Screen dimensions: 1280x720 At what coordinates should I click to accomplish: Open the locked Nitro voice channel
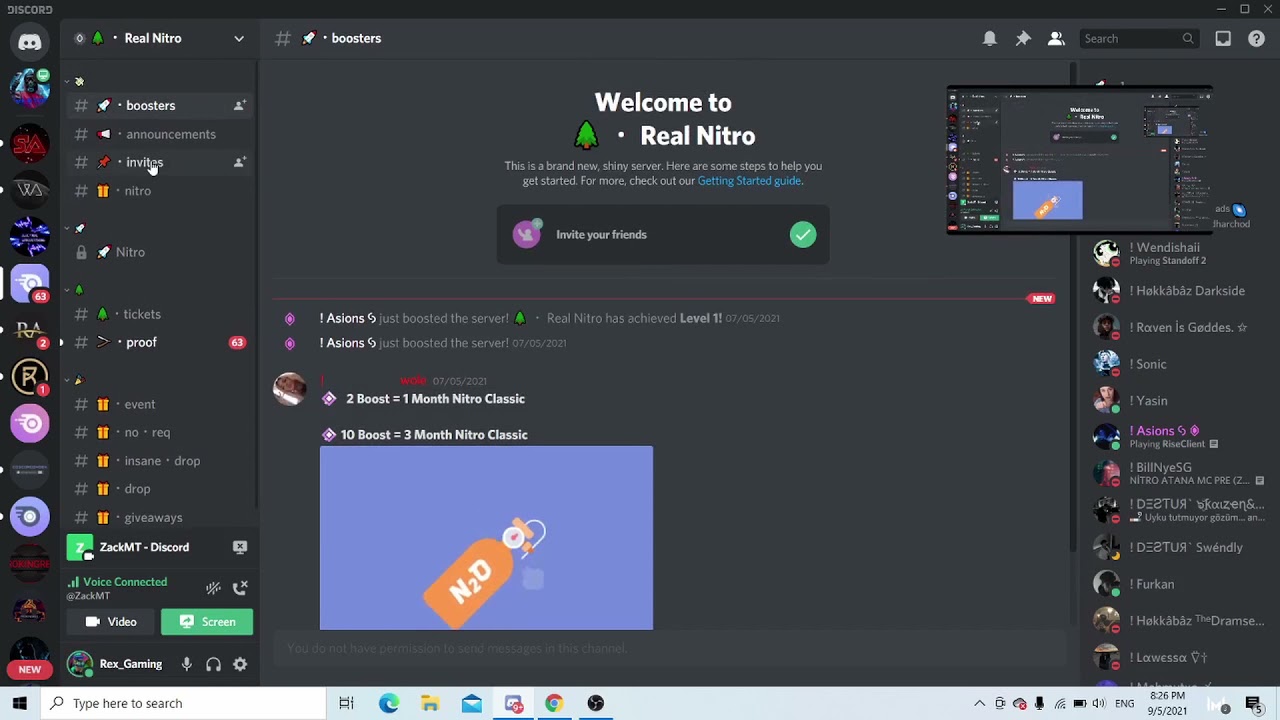[159, 252]
